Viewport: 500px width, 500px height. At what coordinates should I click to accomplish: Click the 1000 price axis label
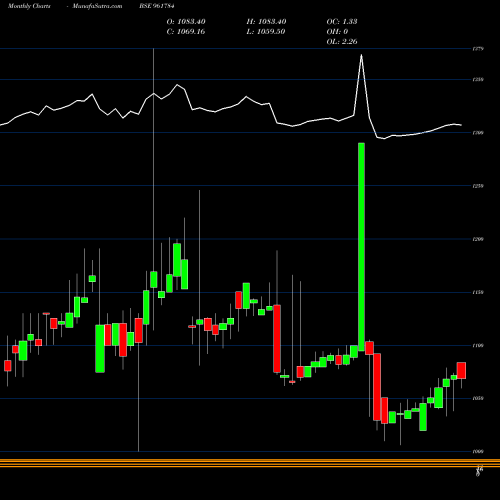click(x=478, y=452)
